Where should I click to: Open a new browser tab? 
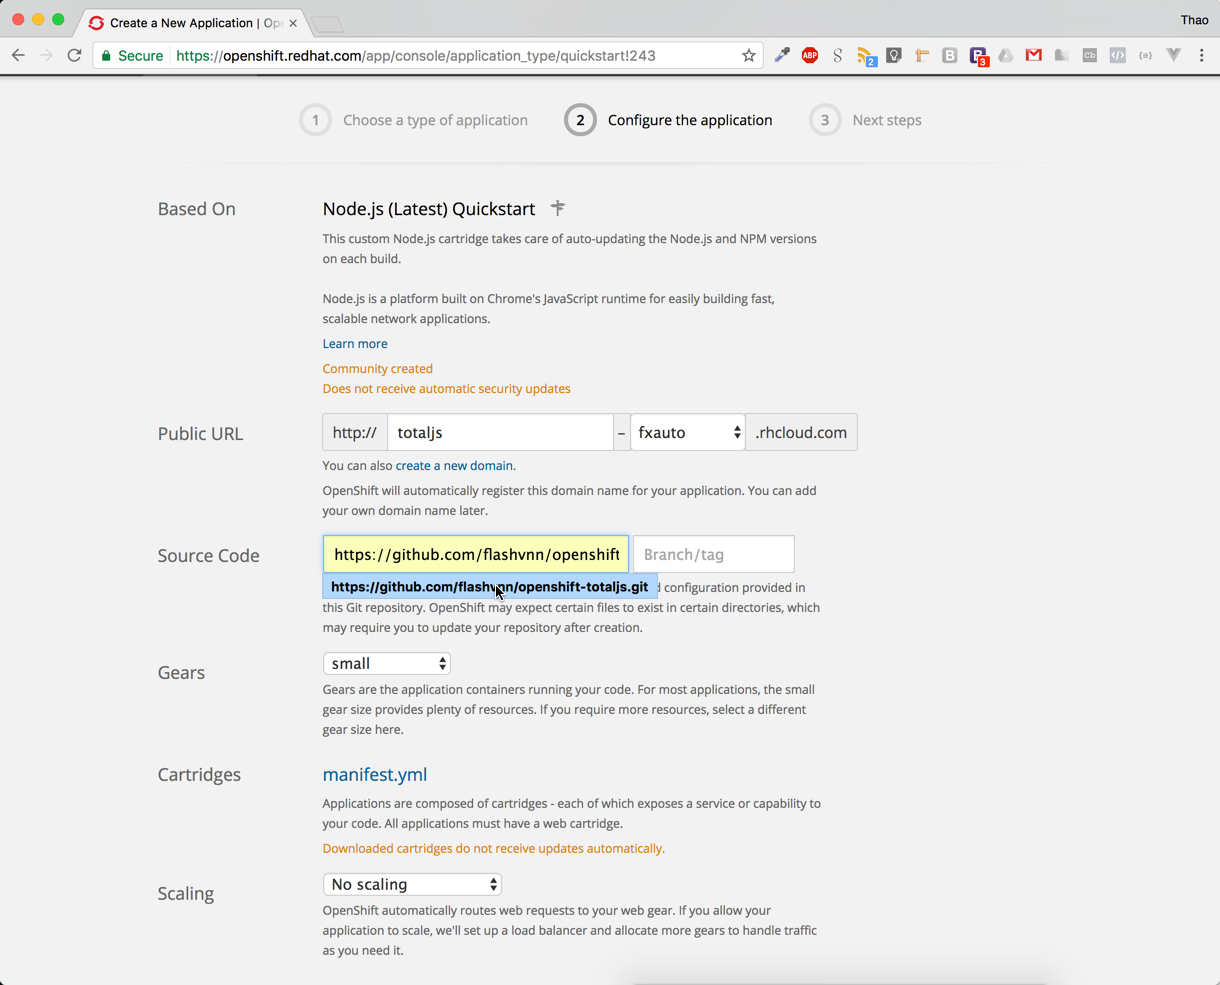pyautogui.click(x=327, y=24)
